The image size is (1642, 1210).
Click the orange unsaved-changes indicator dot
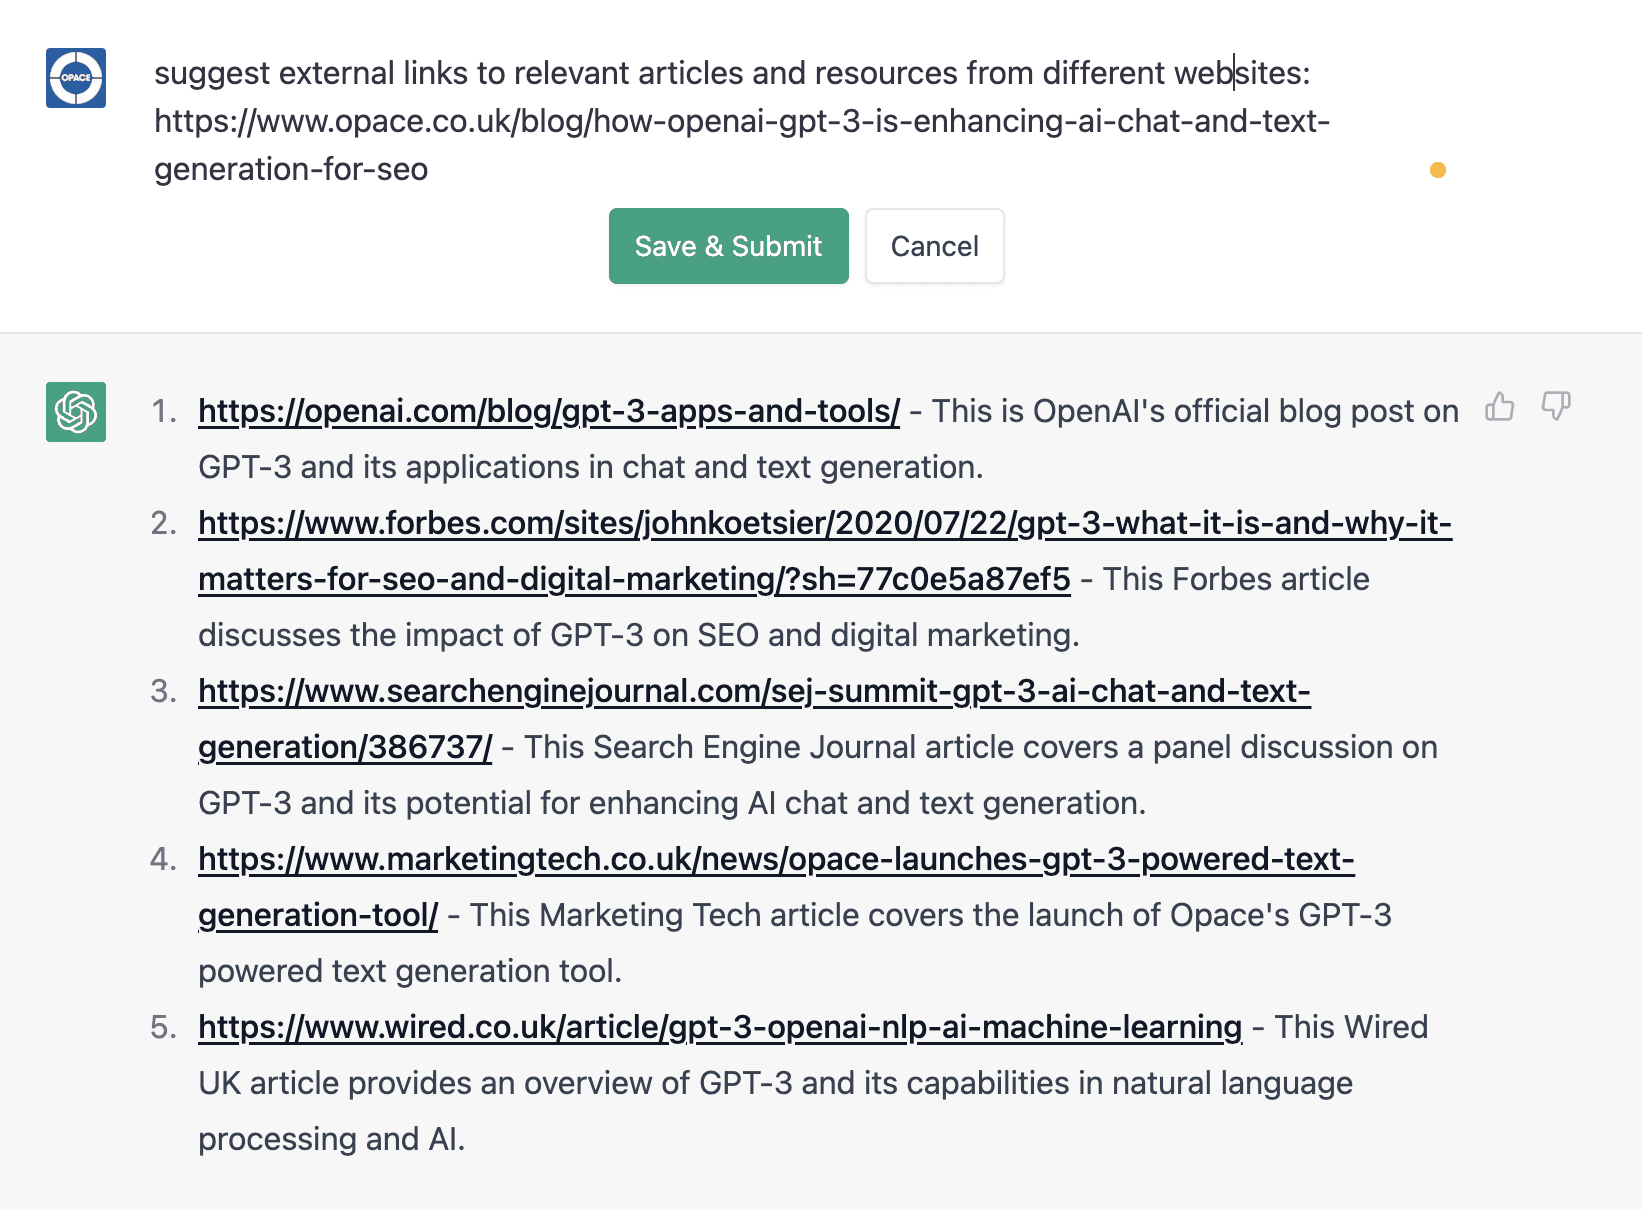click(x=1439, y=170)
